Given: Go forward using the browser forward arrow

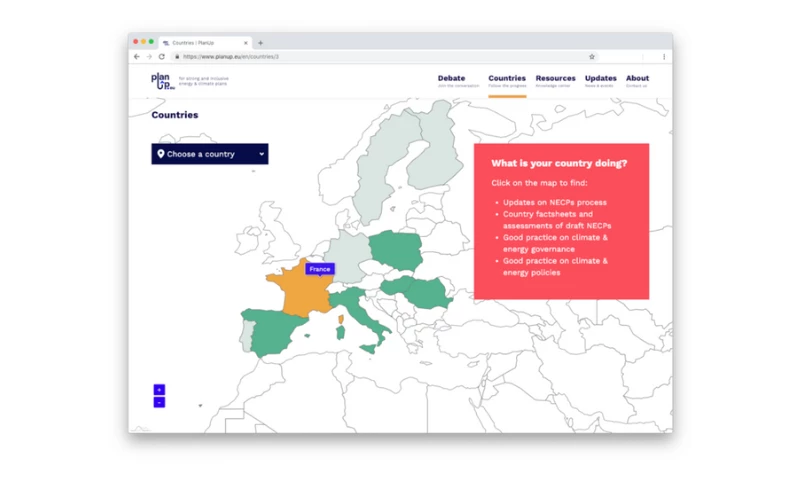Looking at the screenshot, I should 150,57.
